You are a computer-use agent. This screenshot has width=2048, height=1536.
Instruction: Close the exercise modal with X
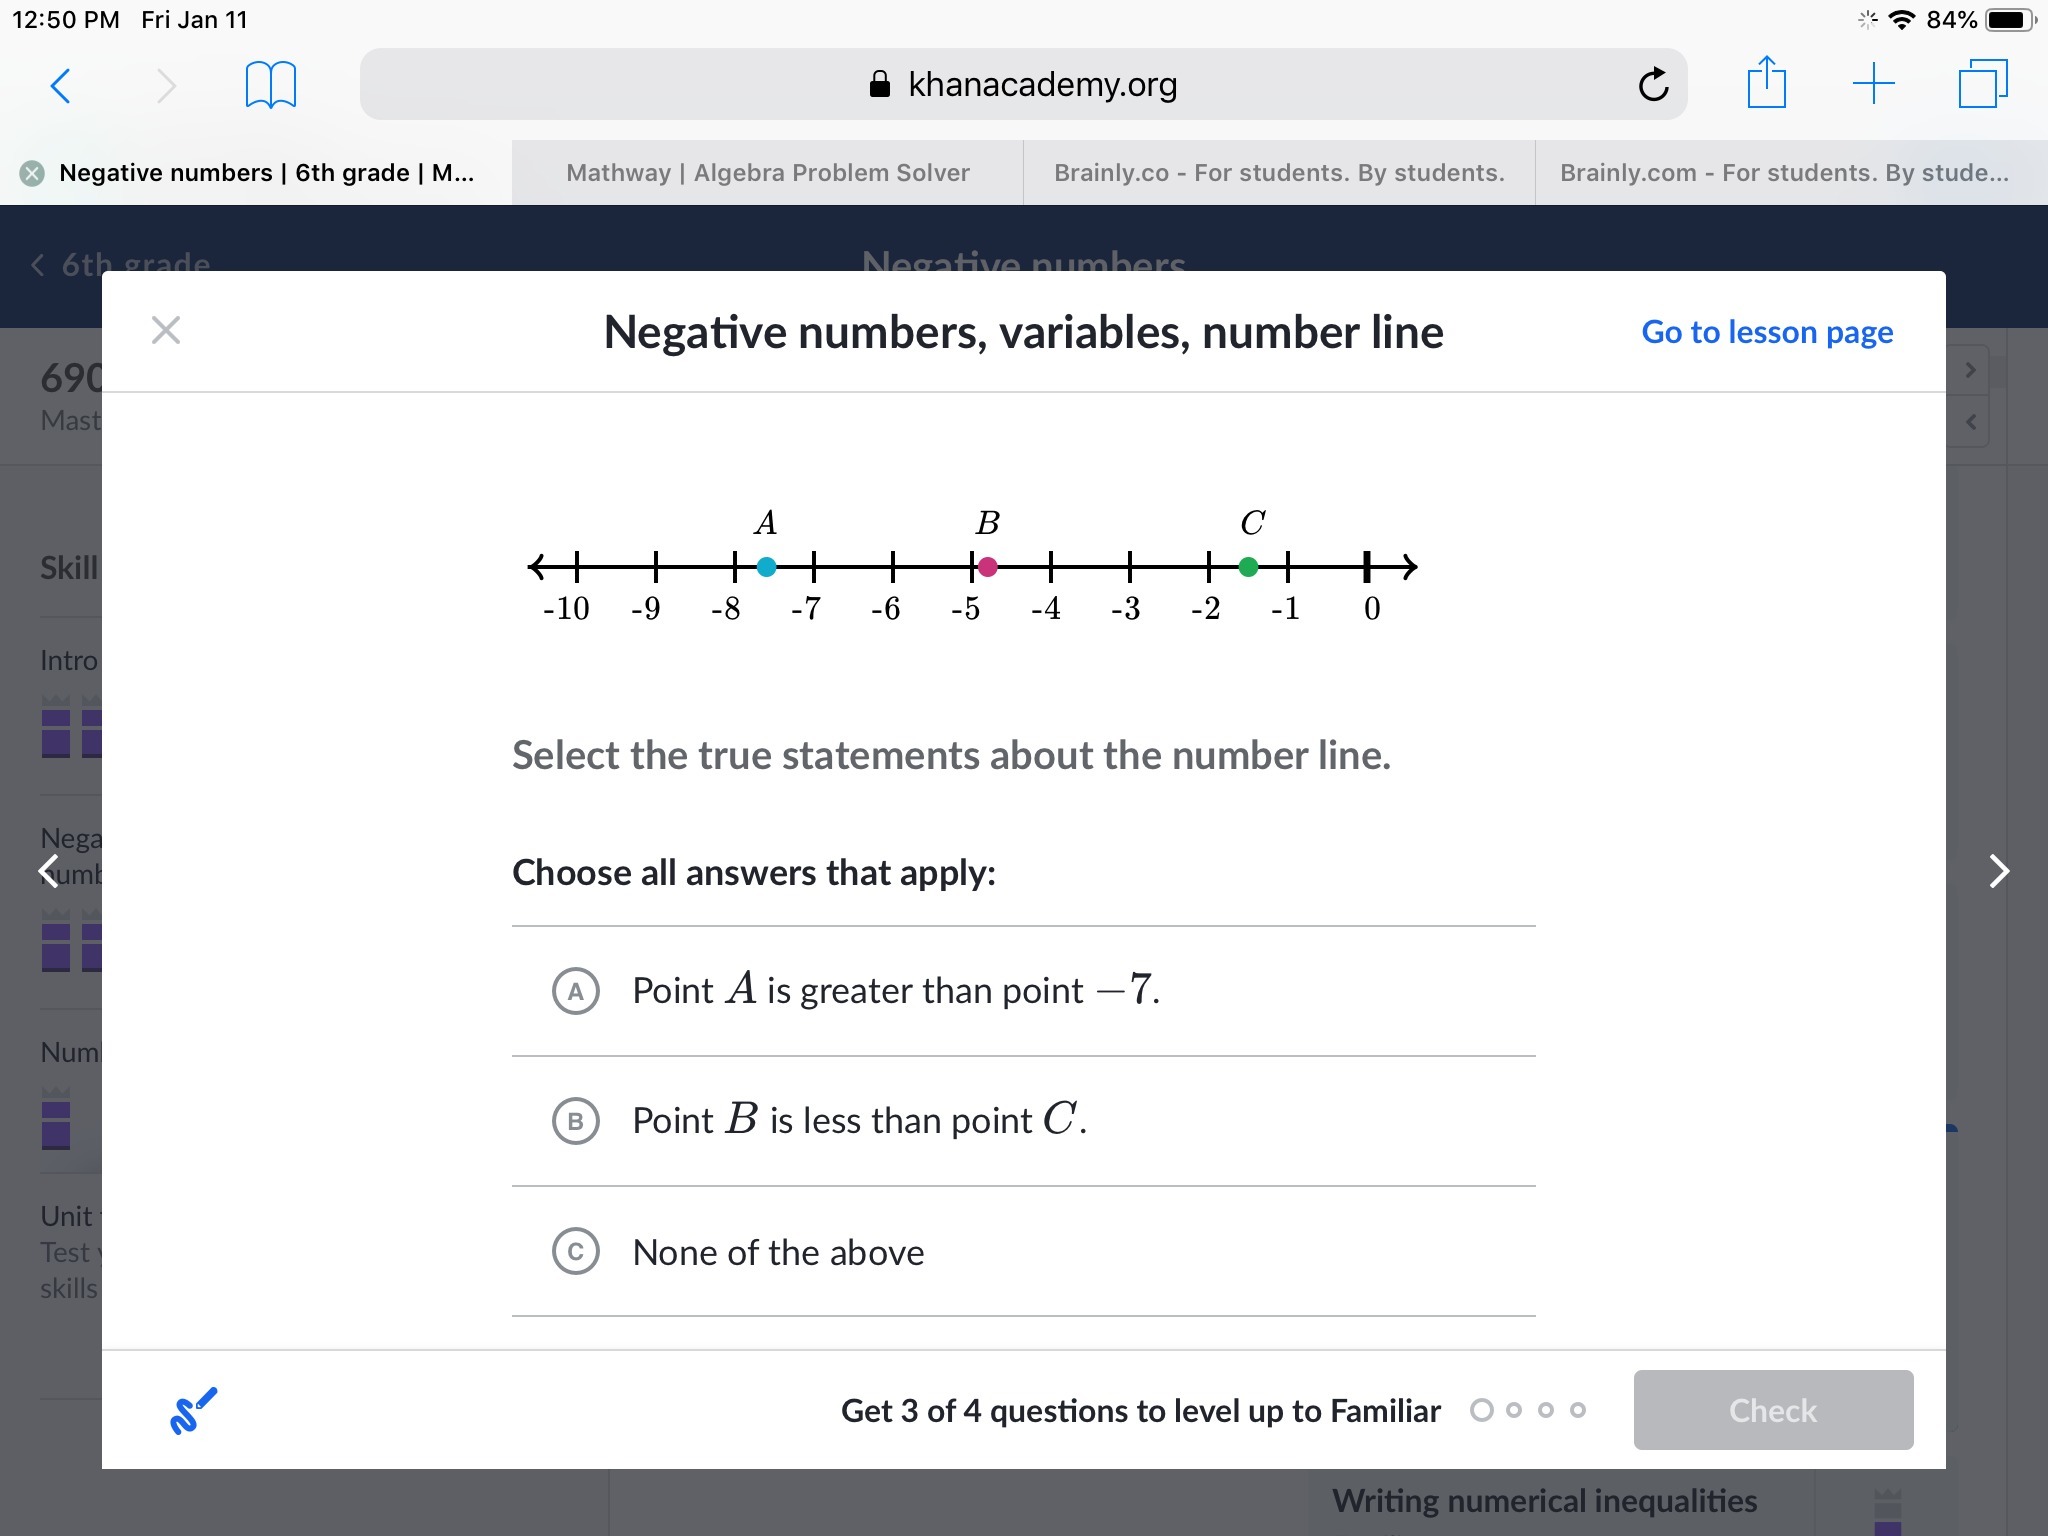tap(166, 330)
